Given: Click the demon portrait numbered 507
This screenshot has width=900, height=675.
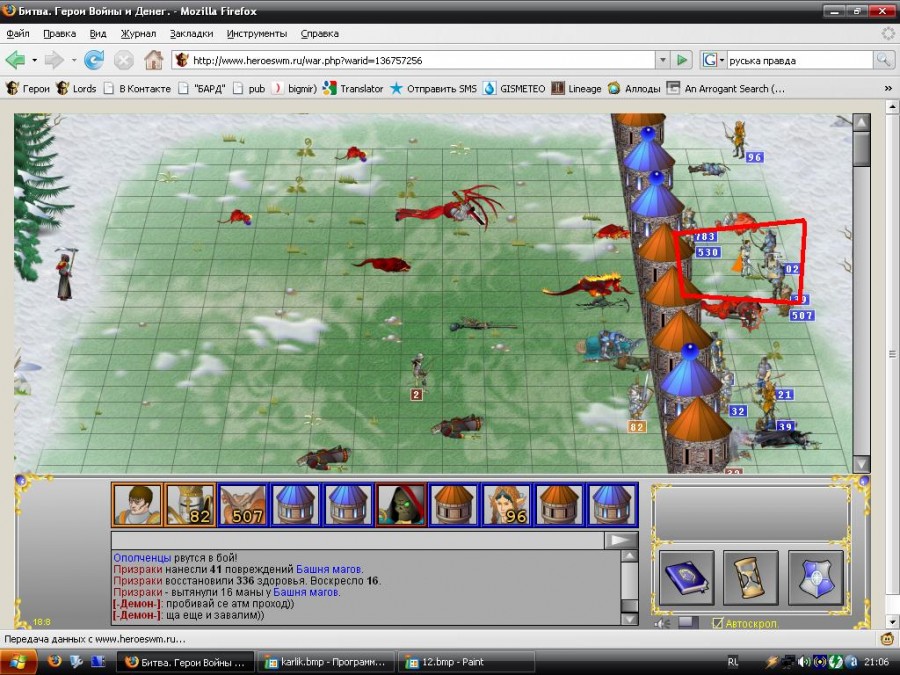Looking at the screenshot, I should (x=243, y=505).
